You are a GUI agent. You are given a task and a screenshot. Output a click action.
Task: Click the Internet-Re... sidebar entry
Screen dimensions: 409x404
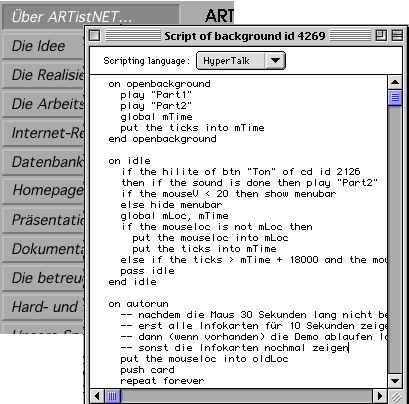coord(43,133)
